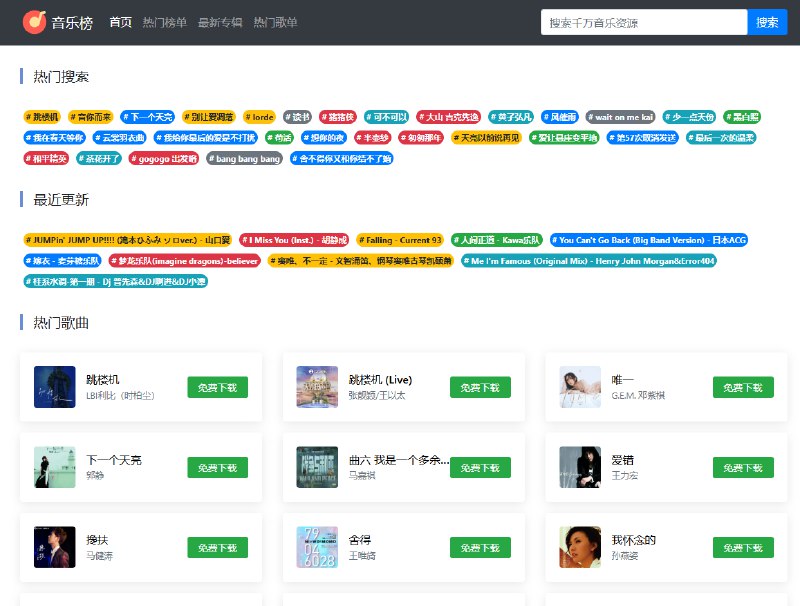Click the 音乐榜 logo icon
Image resolution: width=800 pixels, height=606 pixels.
34,22
